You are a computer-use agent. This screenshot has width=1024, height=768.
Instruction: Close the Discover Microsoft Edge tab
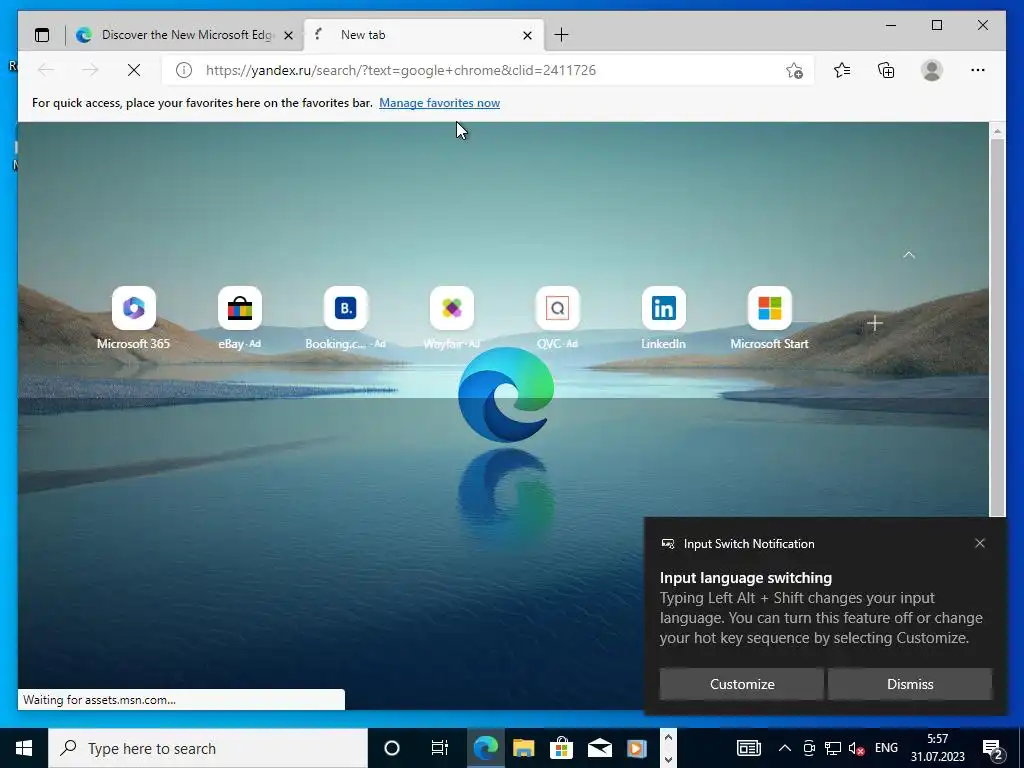[x=288, y=35]
